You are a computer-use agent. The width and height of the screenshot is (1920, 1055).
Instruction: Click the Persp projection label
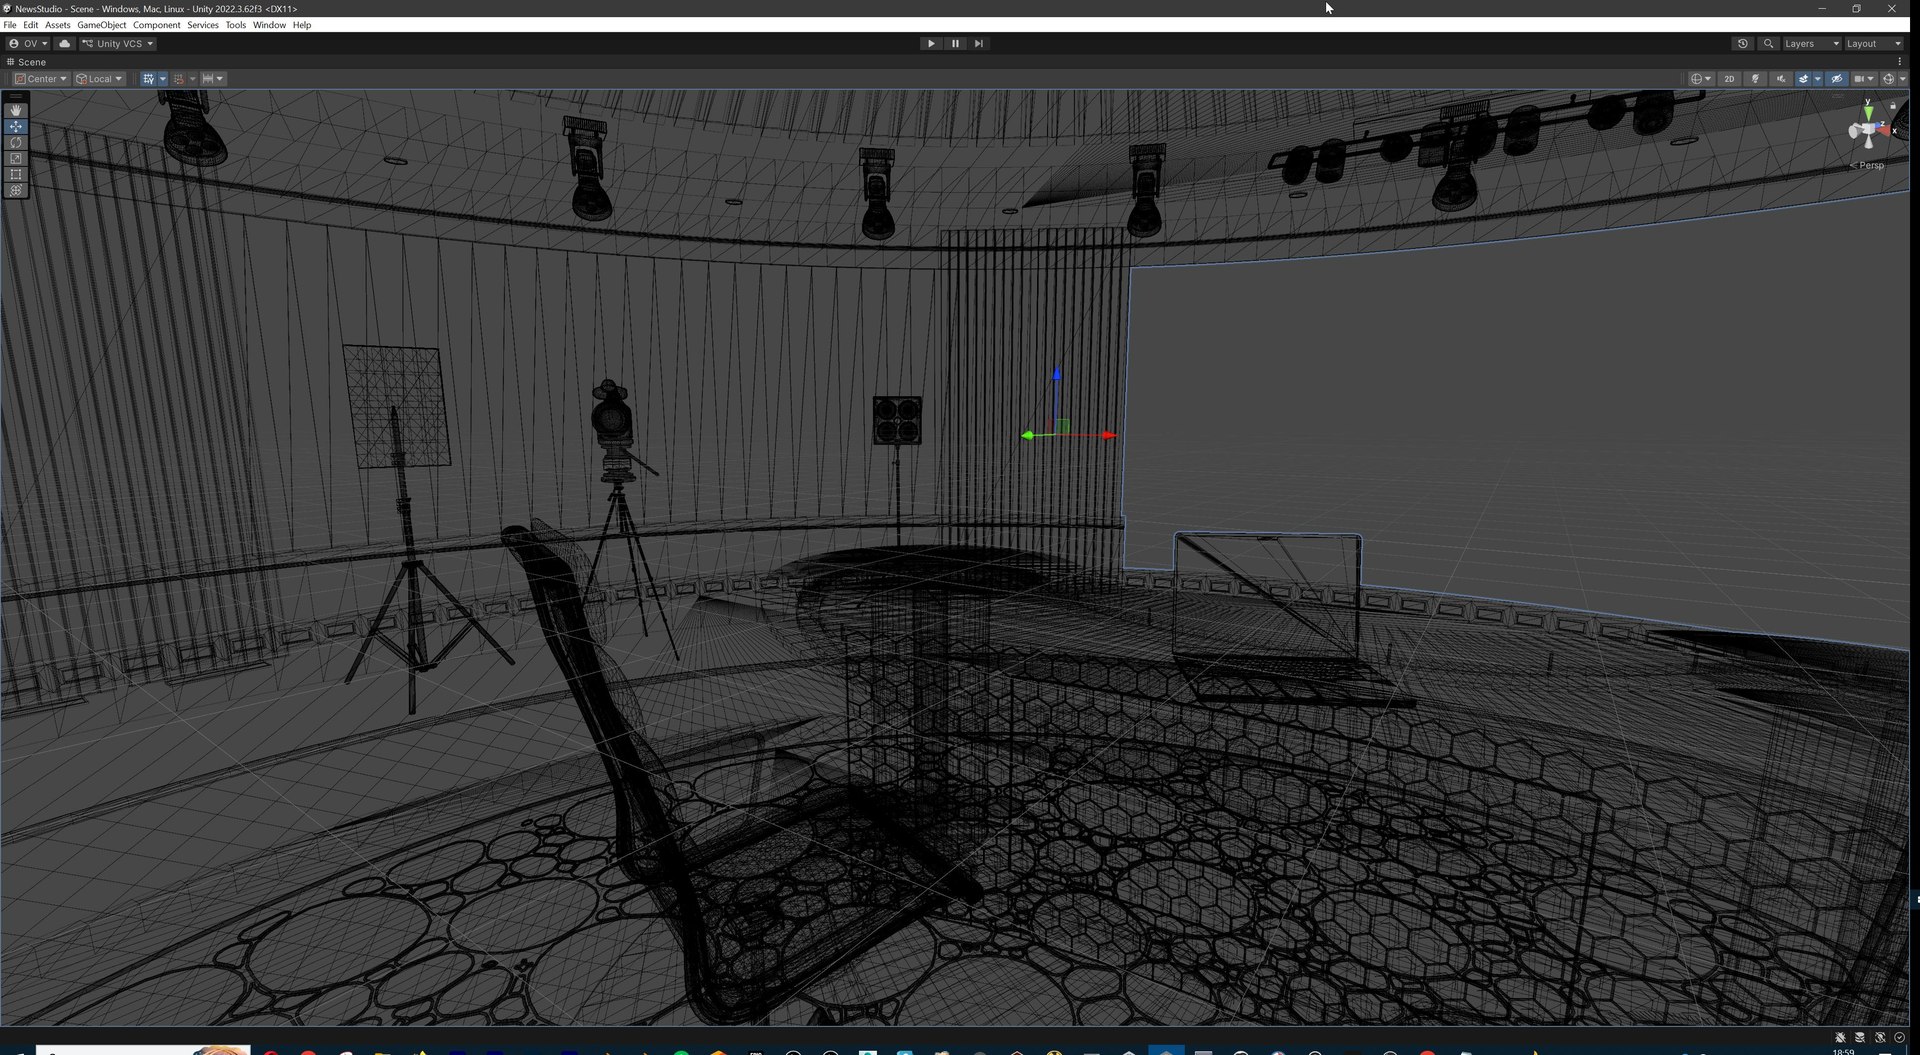point(1868,166)
